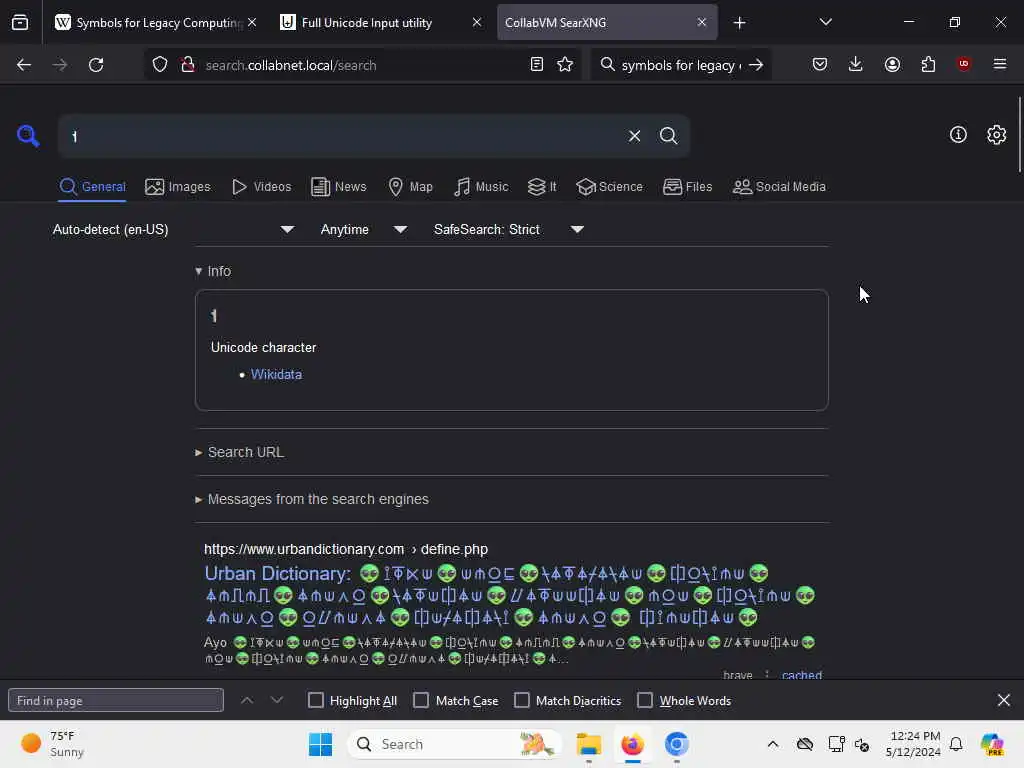Image resolution: width=1024 pixels, height=768 pixels.
Task: Click the Find in page text field
Action: pyautogui.click(x=116, y=700)
